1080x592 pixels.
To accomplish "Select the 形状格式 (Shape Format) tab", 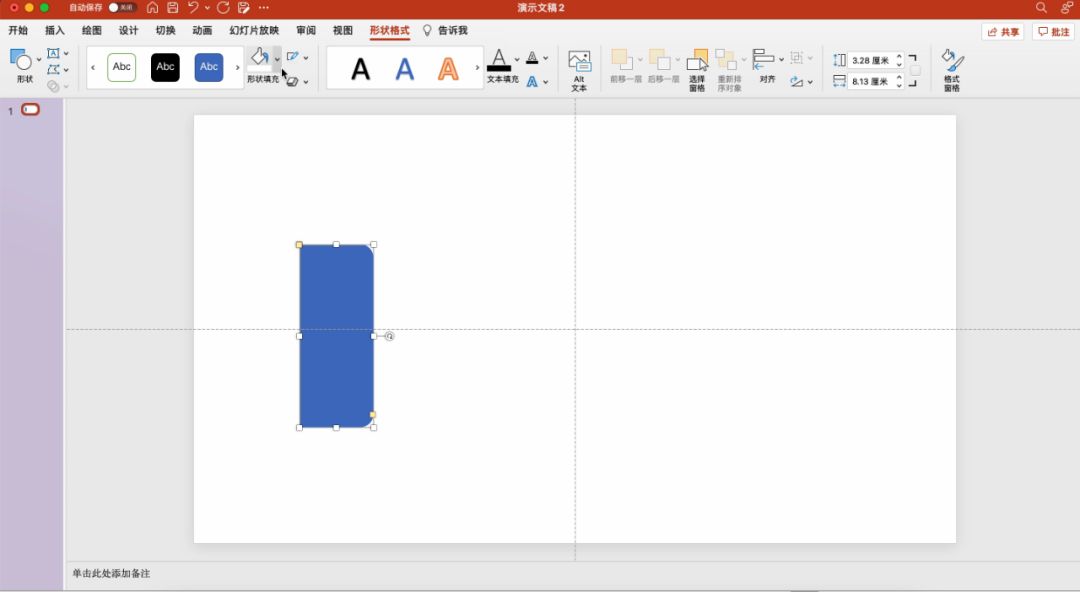I will point(389,30).
